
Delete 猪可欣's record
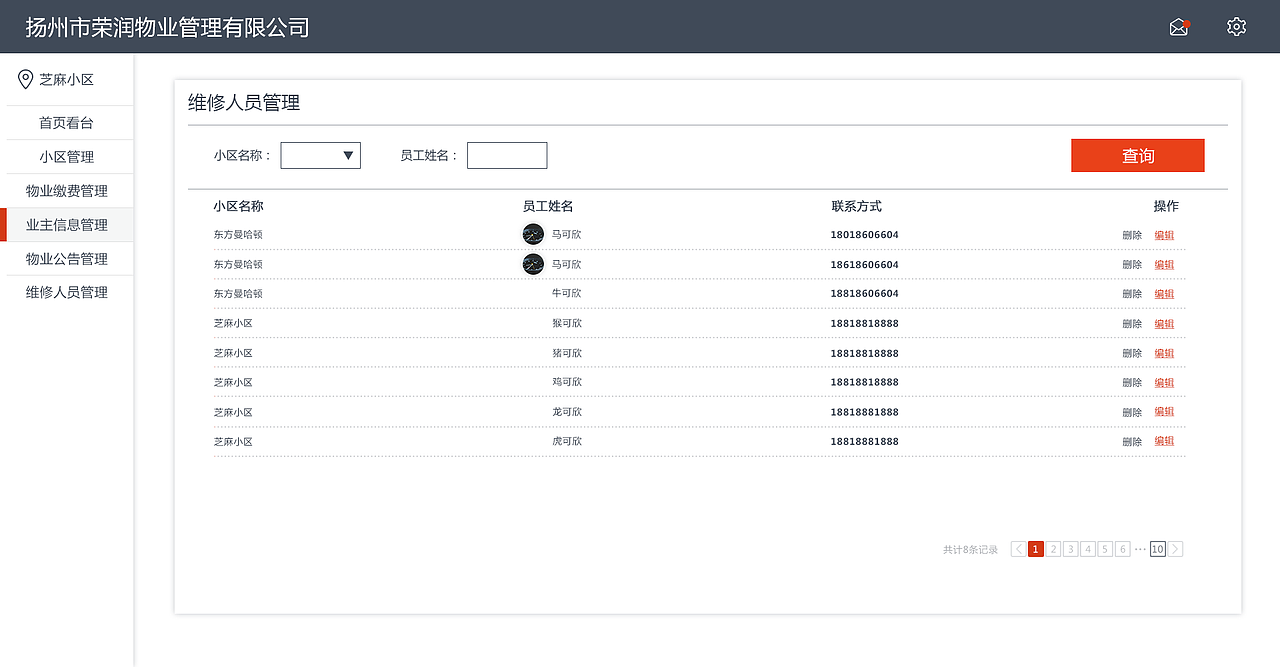pyautogui.click(x=1132, y=353)
